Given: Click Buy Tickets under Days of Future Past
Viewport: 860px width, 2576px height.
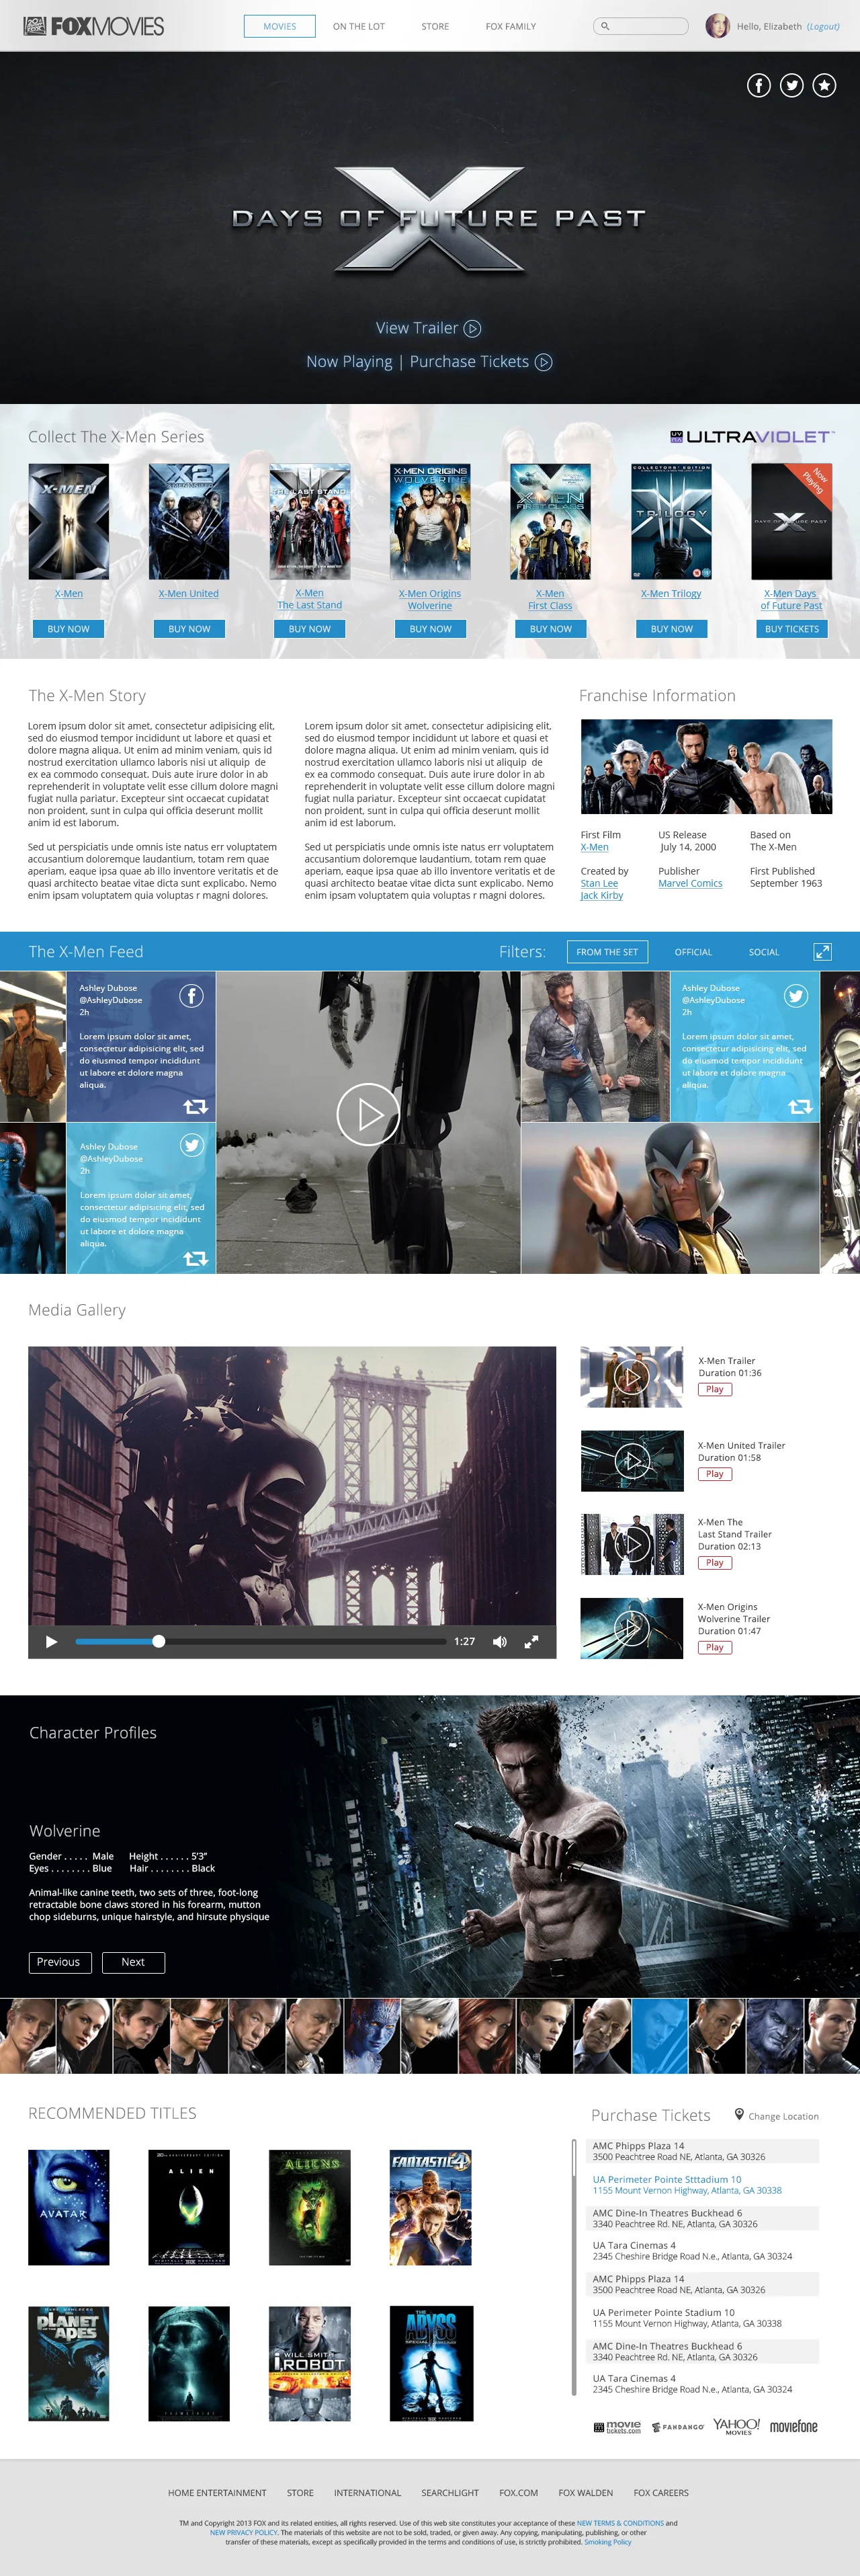Looking at the screenshot, I should [x=792, y=629].
